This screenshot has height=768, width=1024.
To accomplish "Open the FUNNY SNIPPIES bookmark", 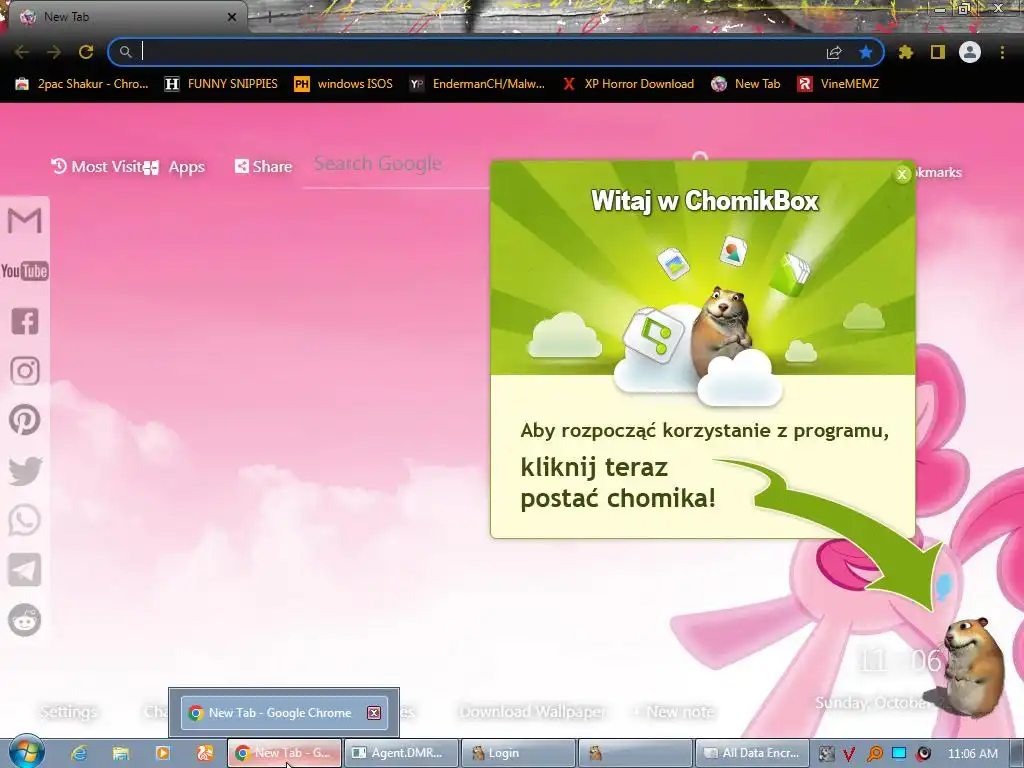I will pyautogui.click(x=221, y=84).
